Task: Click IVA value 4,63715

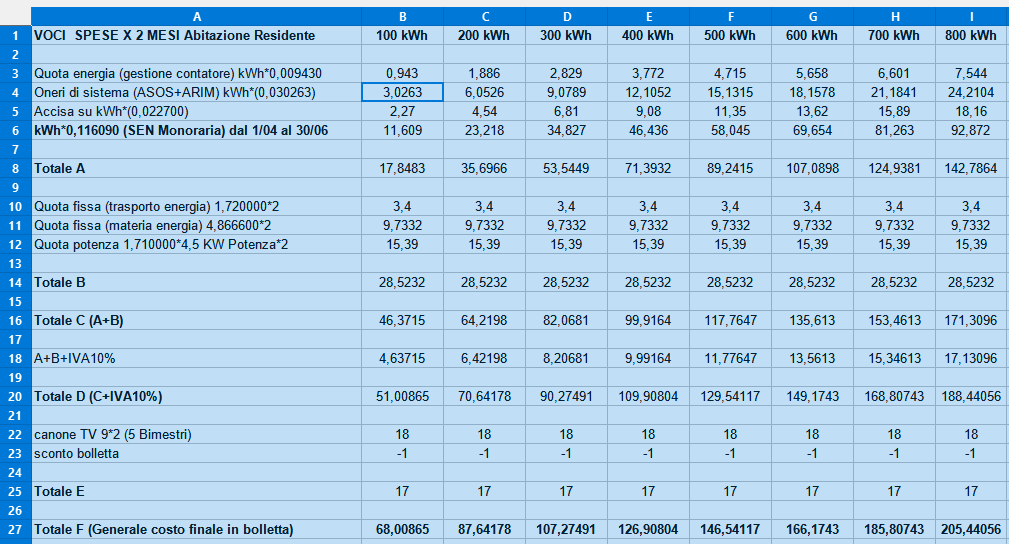Action: 402,359
